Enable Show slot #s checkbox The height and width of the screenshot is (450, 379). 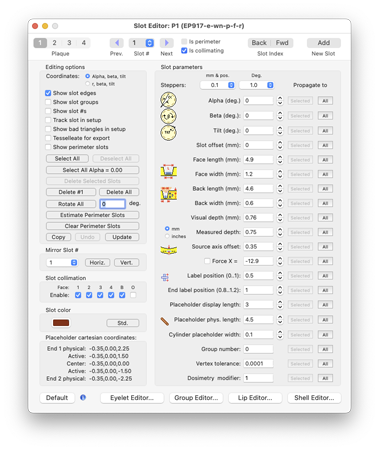coord(48,111)
